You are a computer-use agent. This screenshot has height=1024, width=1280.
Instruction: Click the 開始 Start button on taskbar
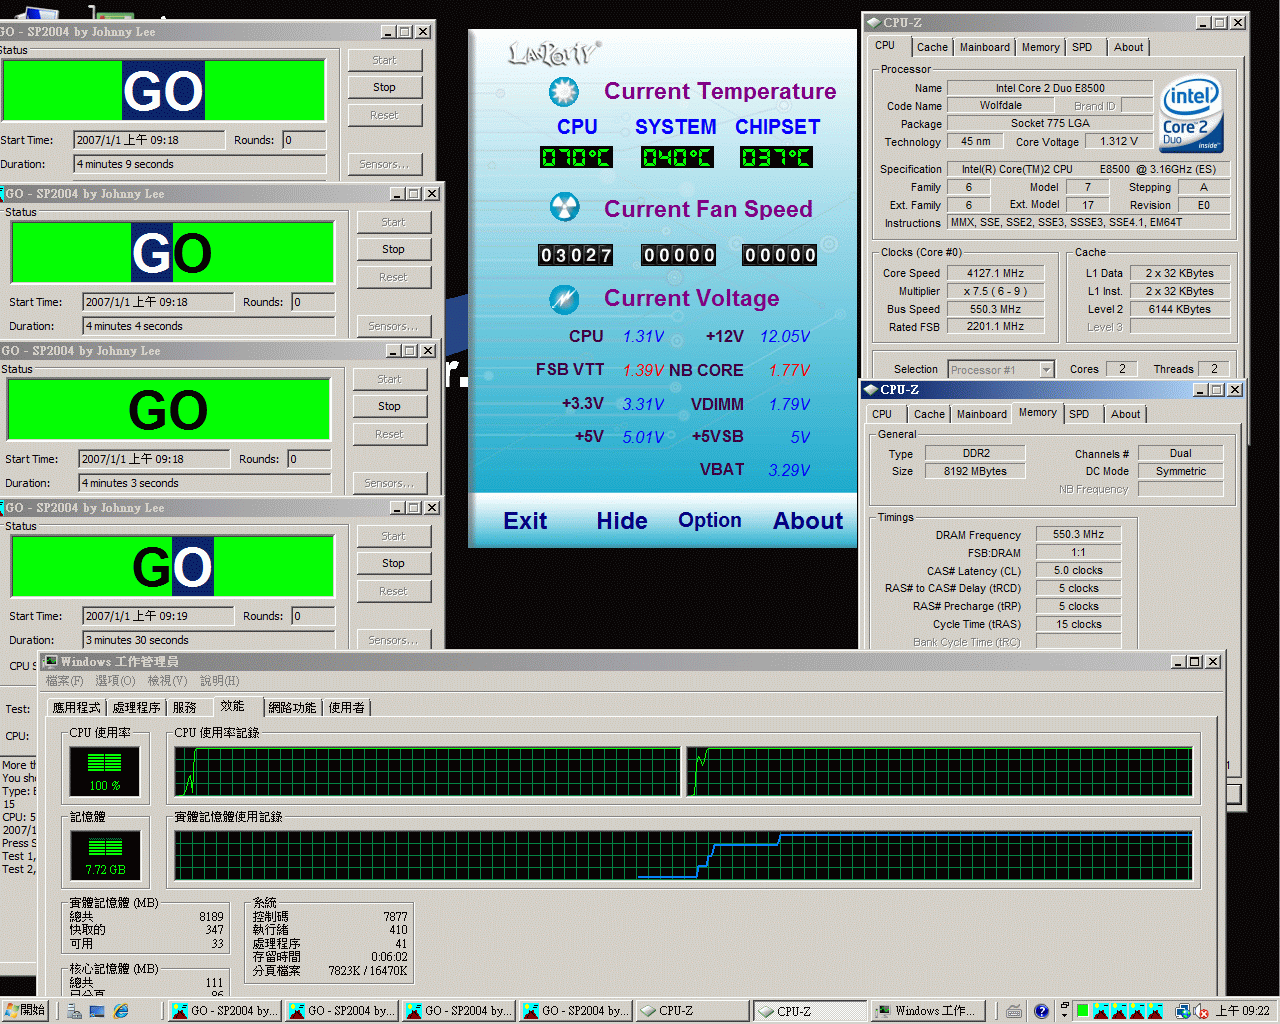point(26,1010)
